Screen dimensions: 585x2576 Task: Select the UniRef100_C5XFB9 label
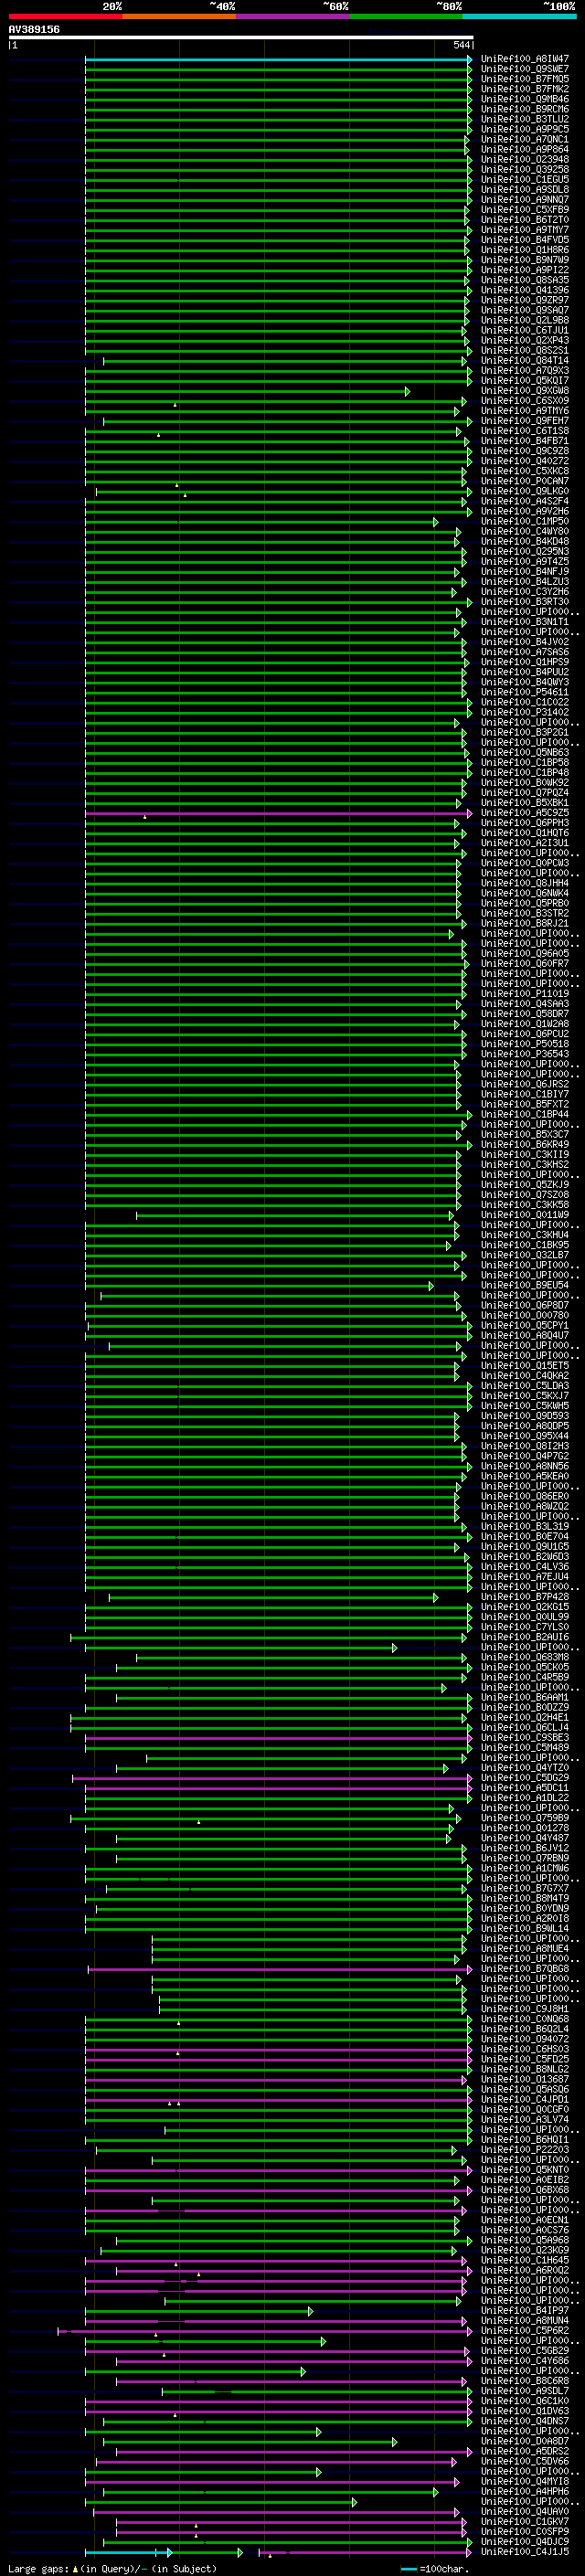tap(525, 210)
